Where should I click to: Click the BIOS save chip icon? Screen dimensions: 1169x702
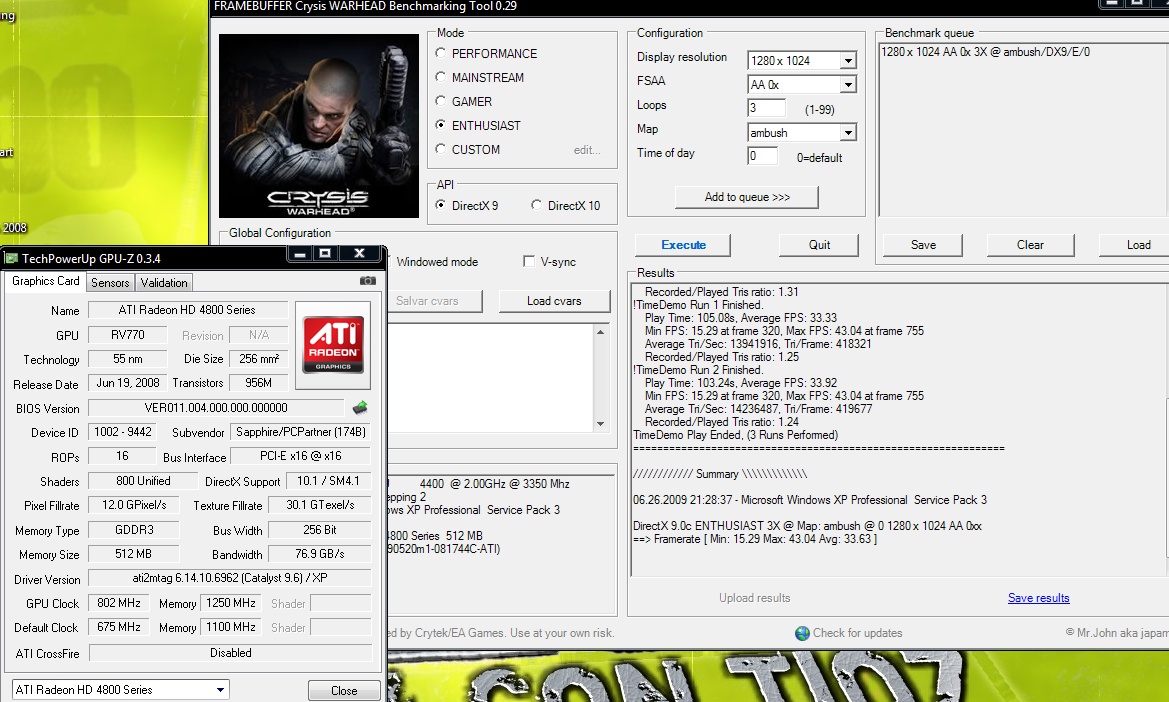point(360,407)
